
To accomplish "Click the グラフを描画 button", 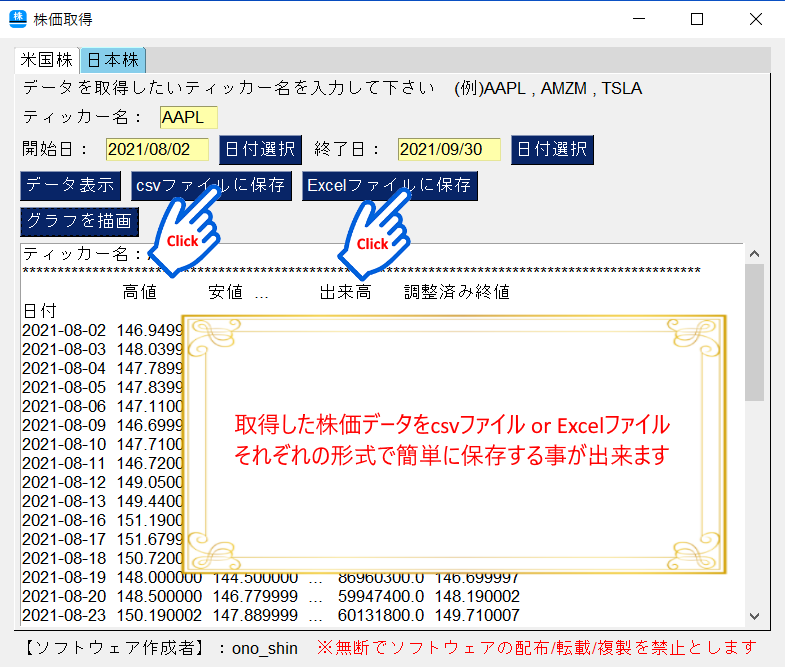I will click(x=80, y=222).
